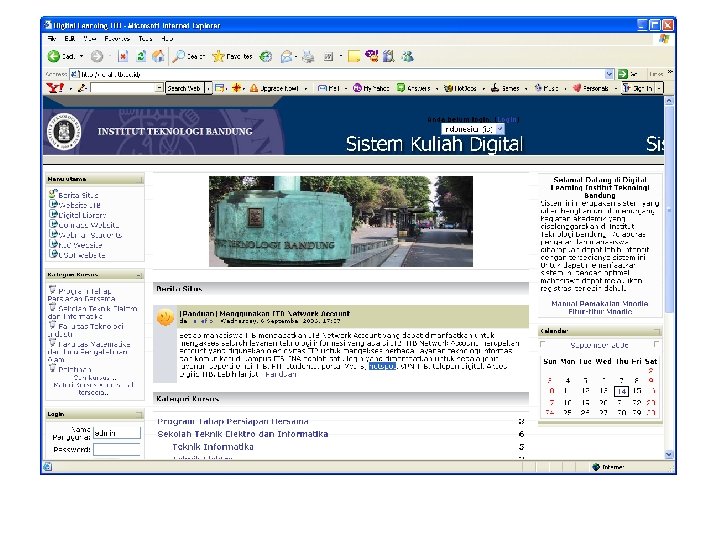Open the Favorites menu
The height and width of the screenshot is (540, 720).
(117, 39)
